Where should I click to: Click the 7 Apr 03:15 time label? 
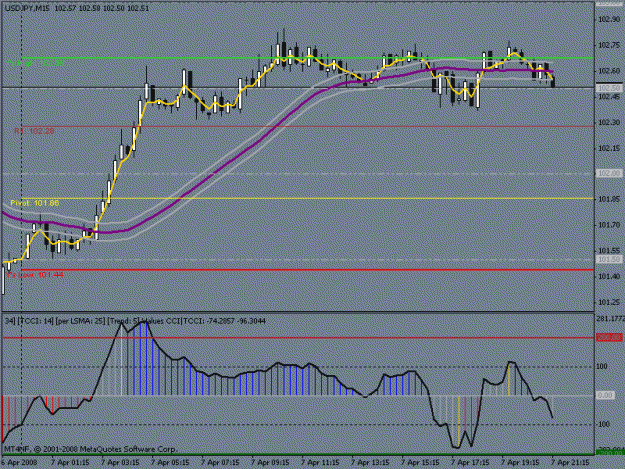click(120, 463)
